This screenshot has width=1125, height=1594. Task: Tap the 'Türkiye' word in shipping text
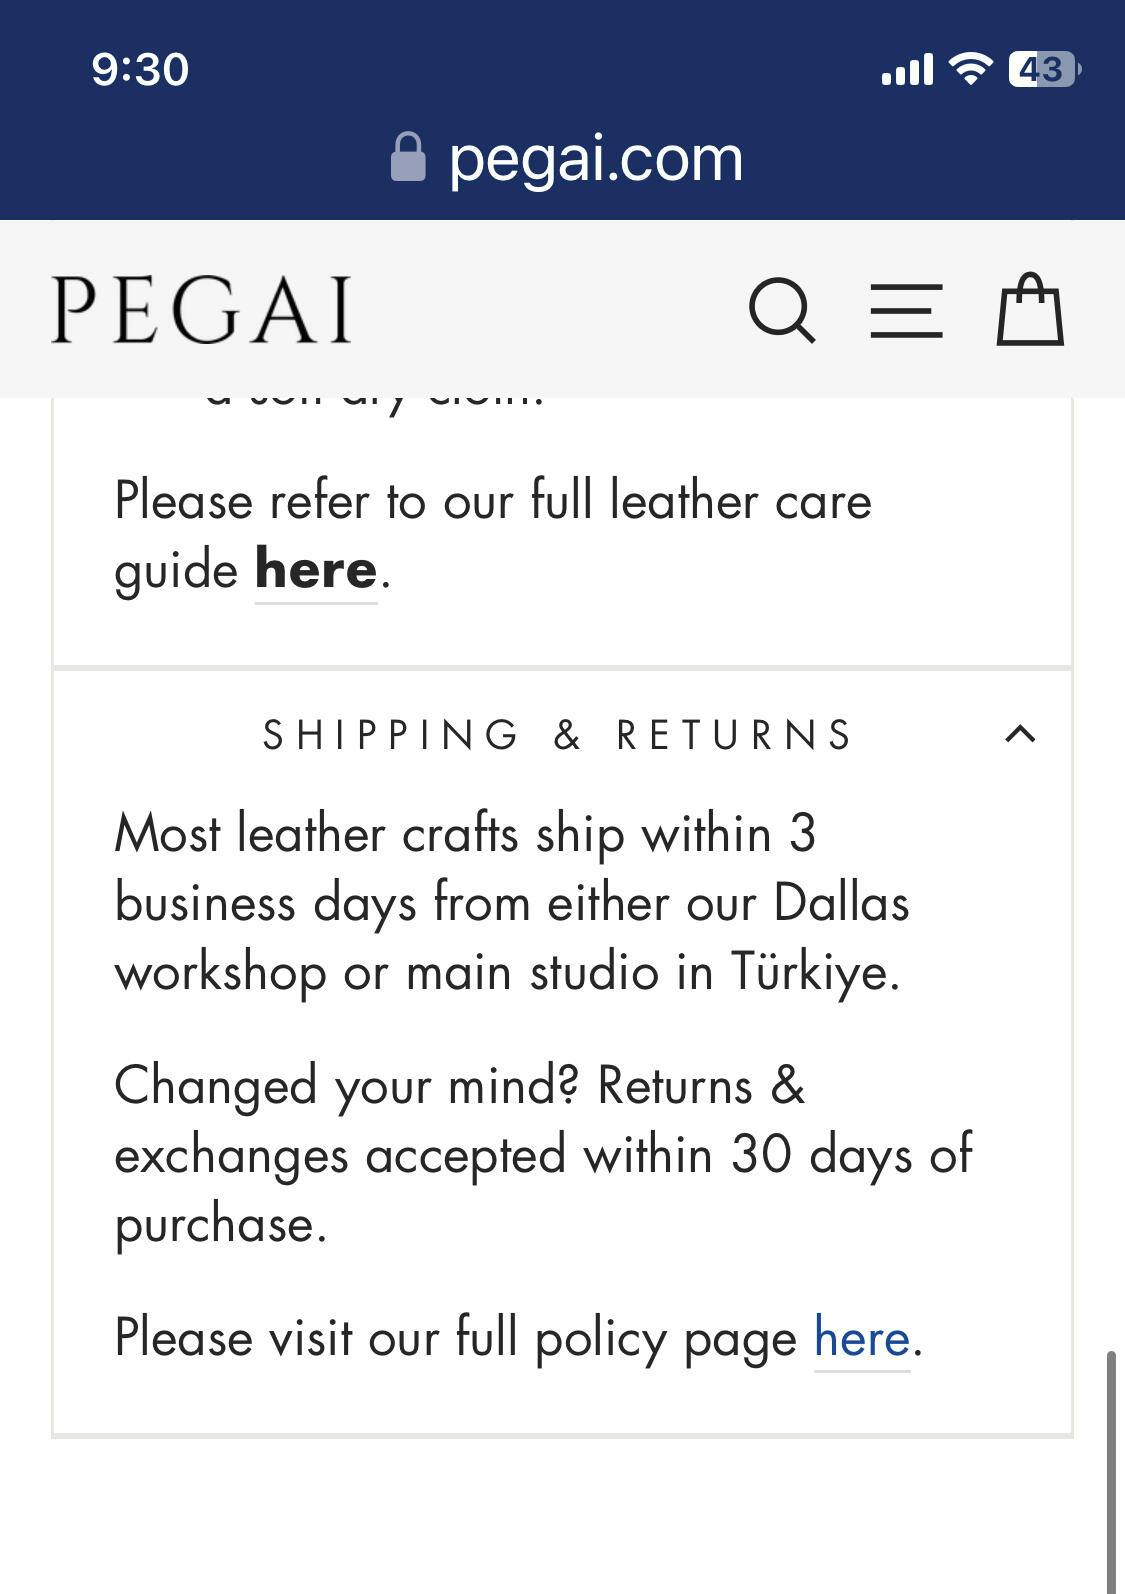click(x=813, y=971)
